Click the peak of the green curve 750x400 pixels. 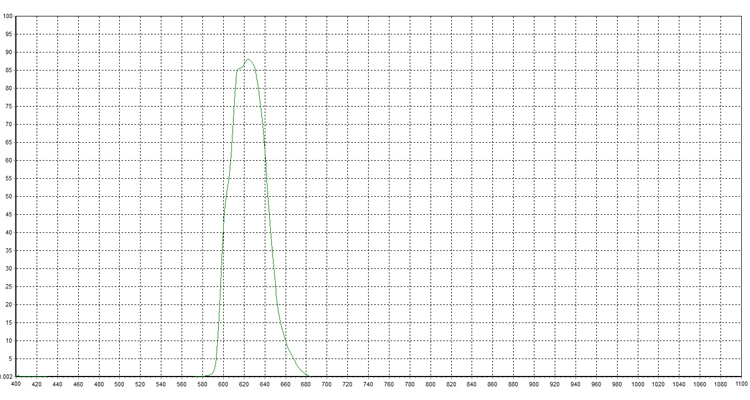coord(248,59)
